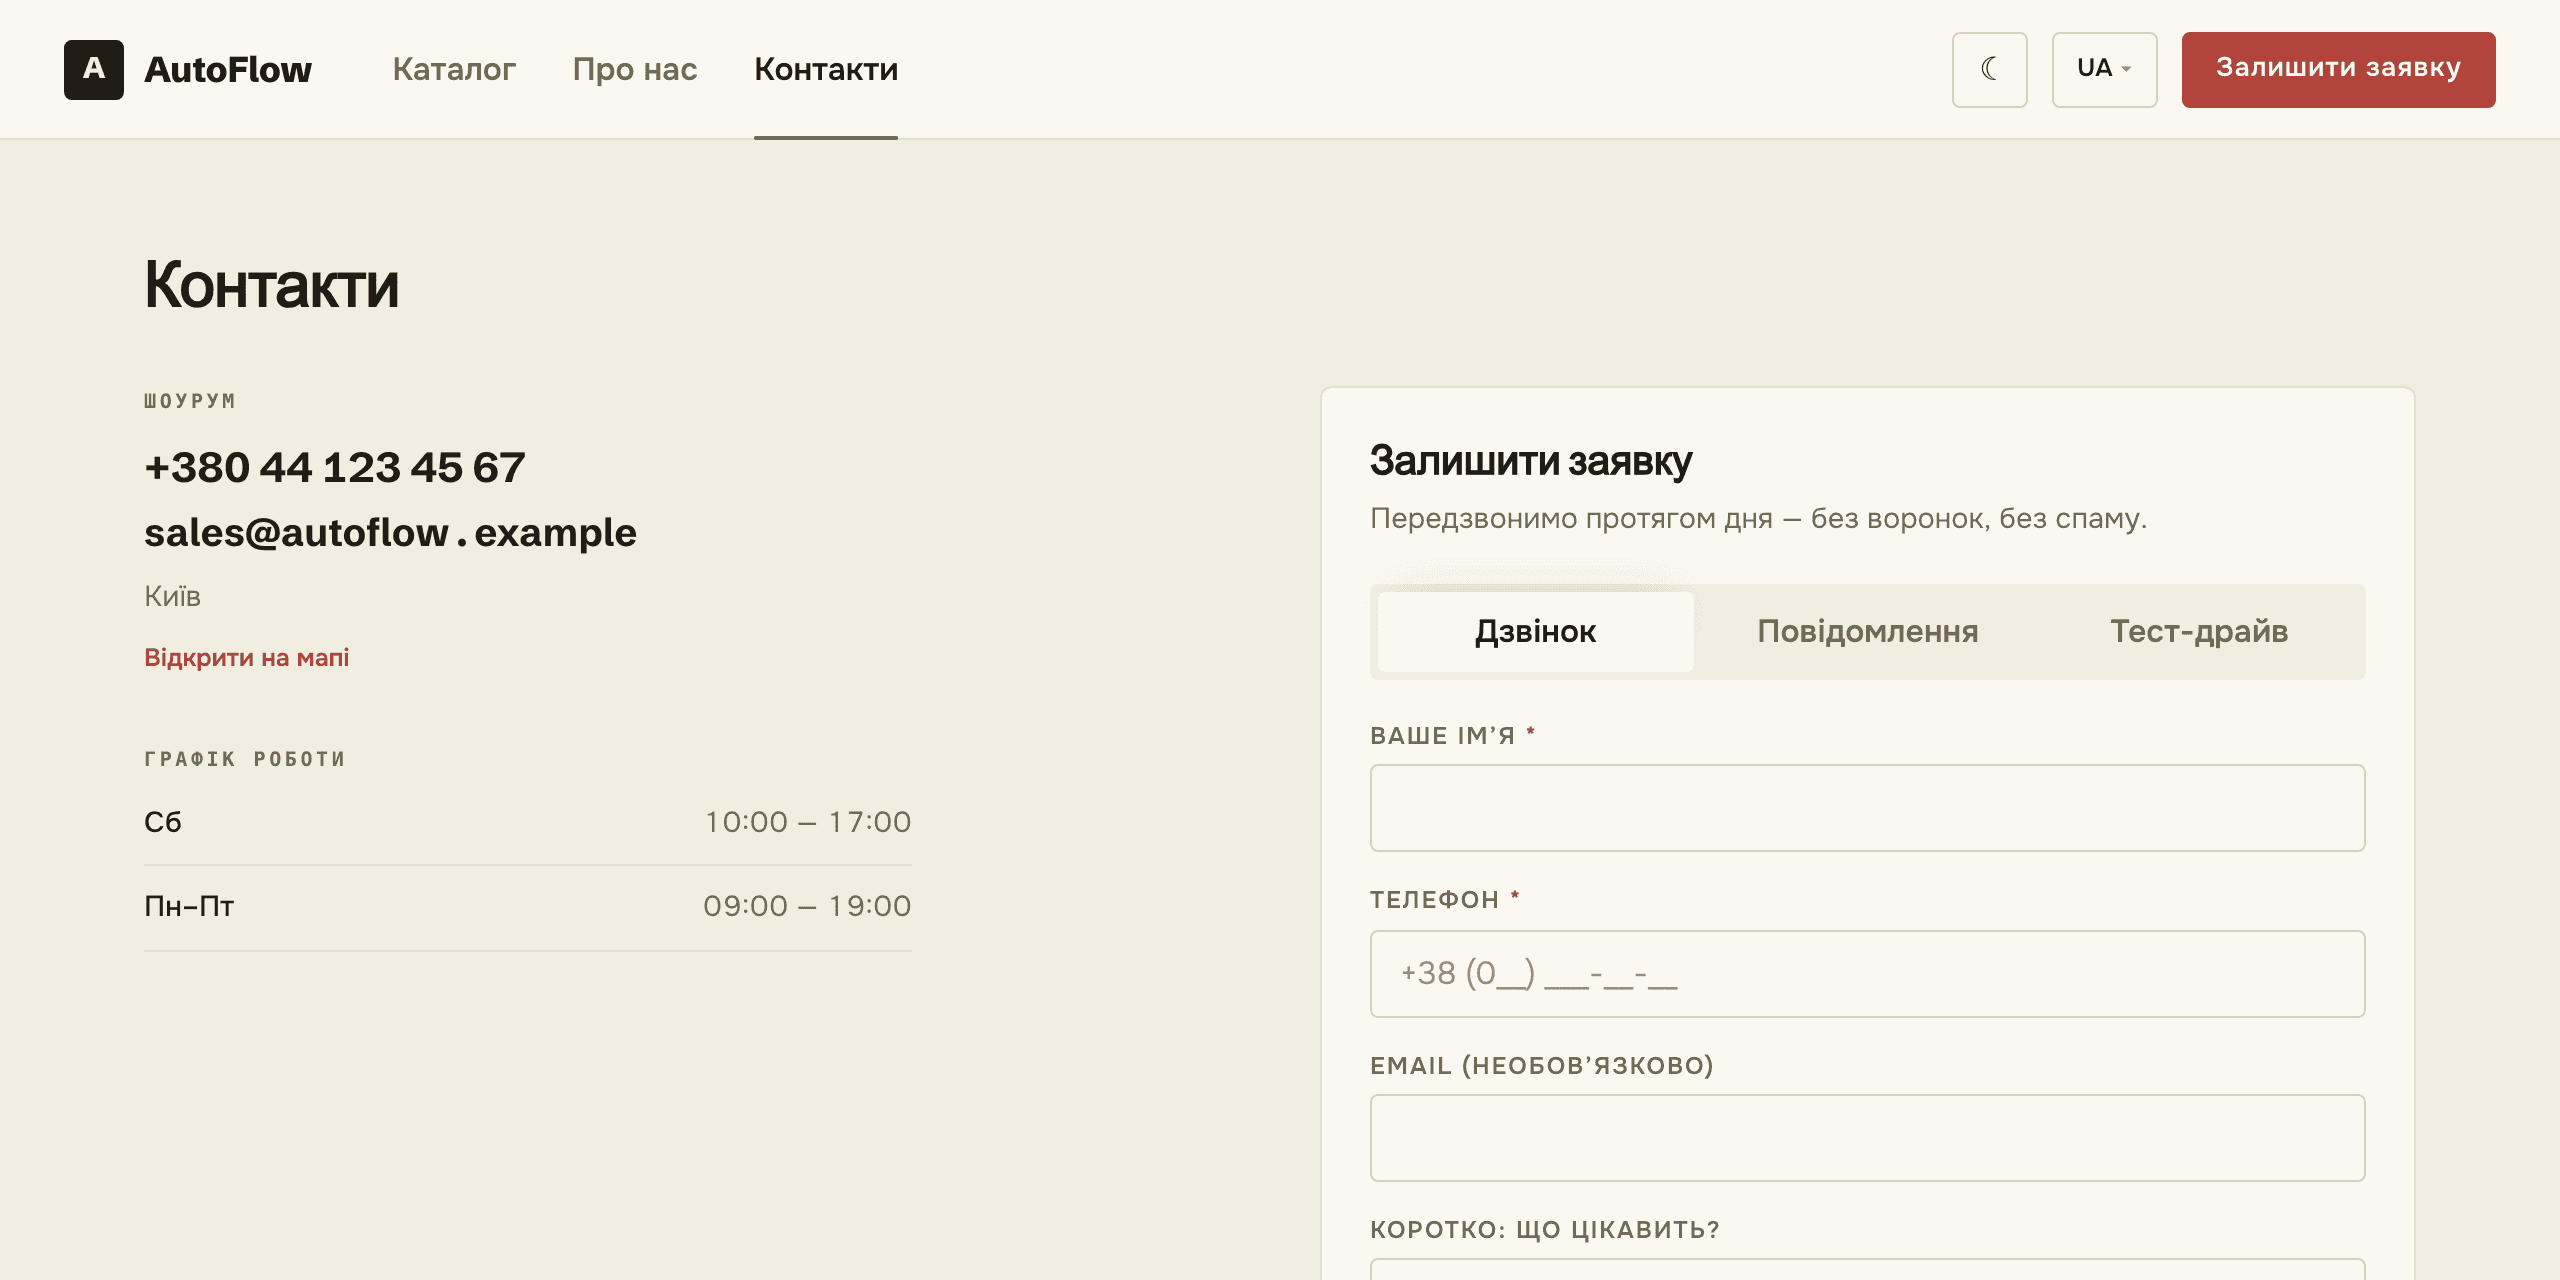Click the red Залишити заявку header button
The width and height of the screenshot is (2560, 1280).
coord(2338,69)
